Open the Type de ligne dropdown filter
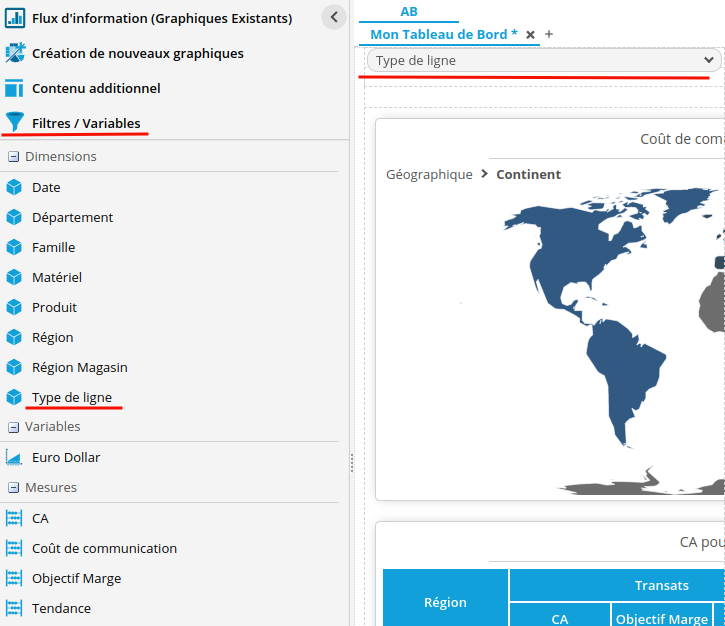 [x=542, y=61]
